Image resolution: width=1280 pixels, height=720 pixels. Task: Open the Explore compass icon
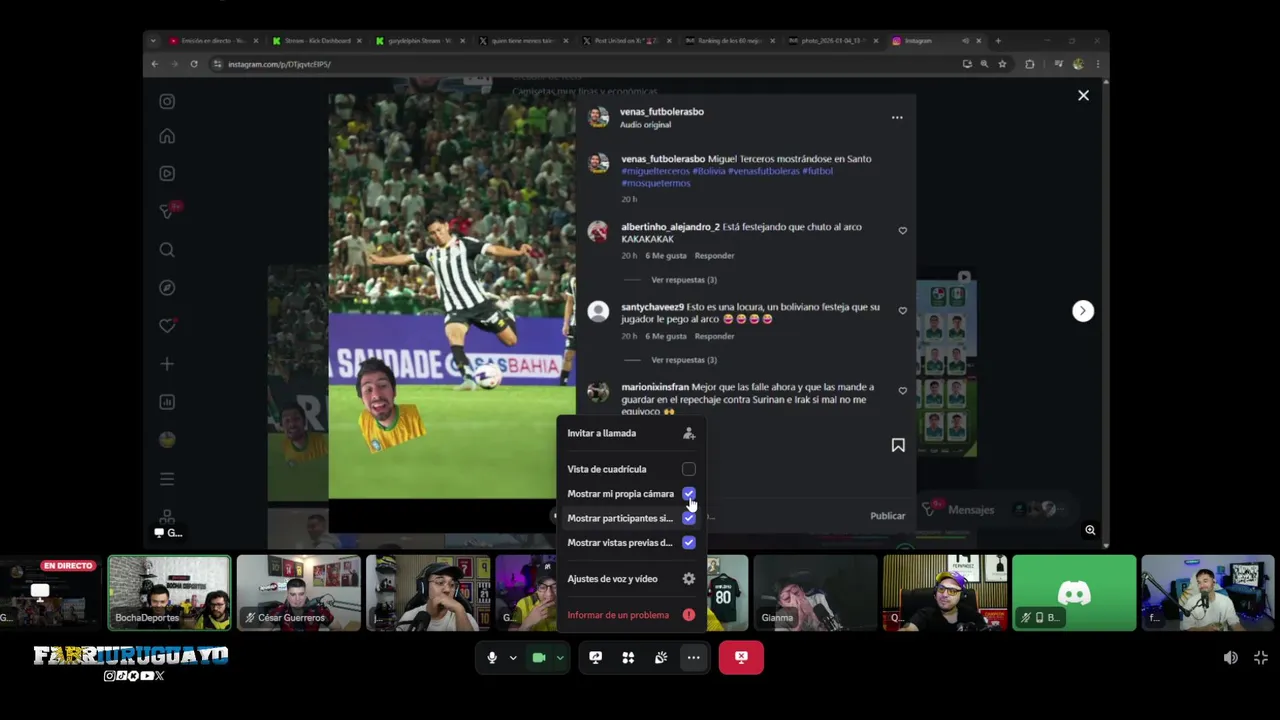pos(167,288)
